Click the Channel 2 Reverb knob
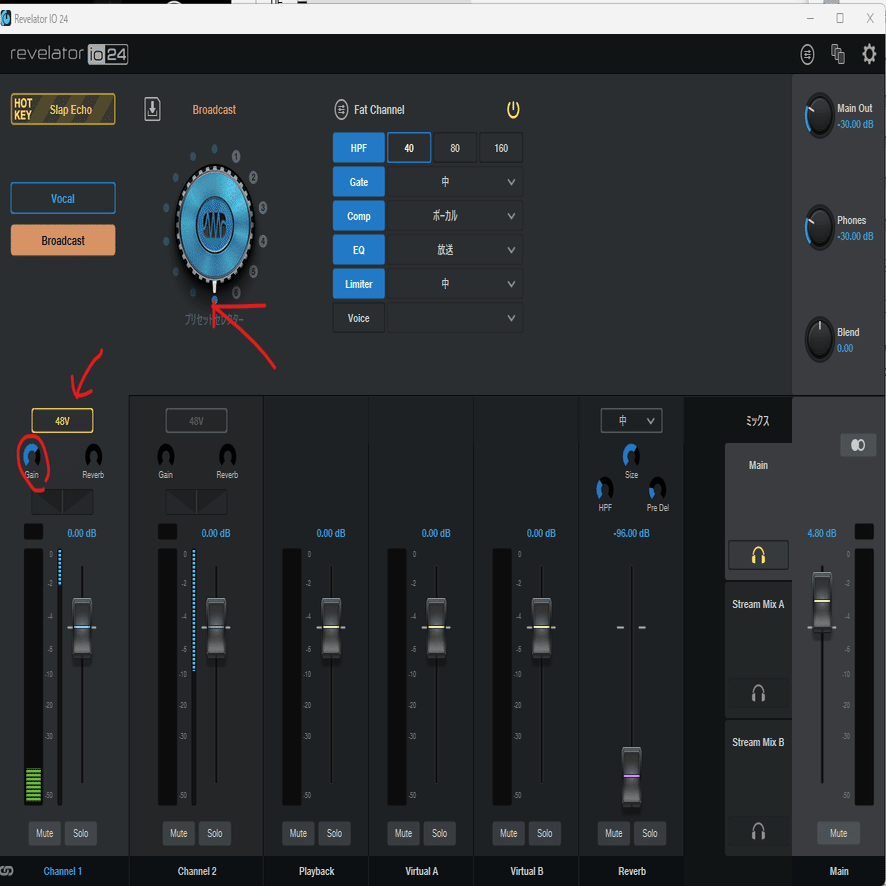 [x=227, y=455]
